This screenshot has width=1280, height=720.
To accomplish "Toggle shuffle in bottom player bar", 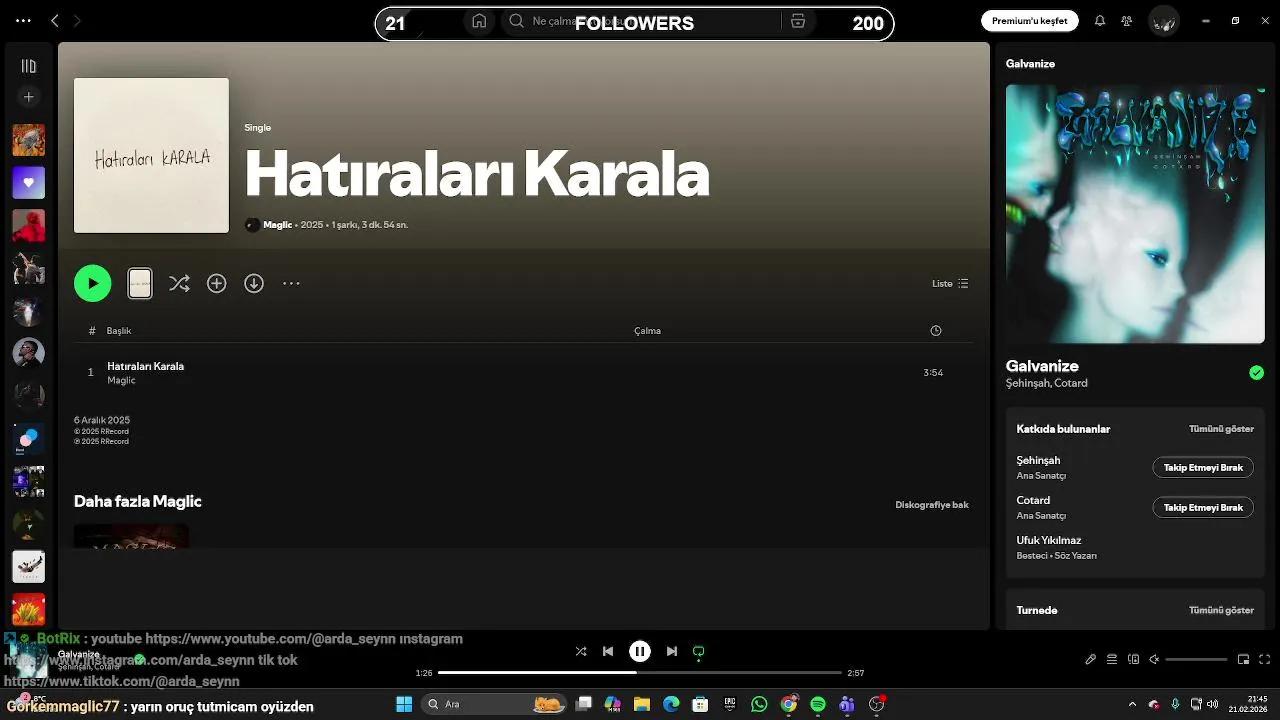I will 581,651.
